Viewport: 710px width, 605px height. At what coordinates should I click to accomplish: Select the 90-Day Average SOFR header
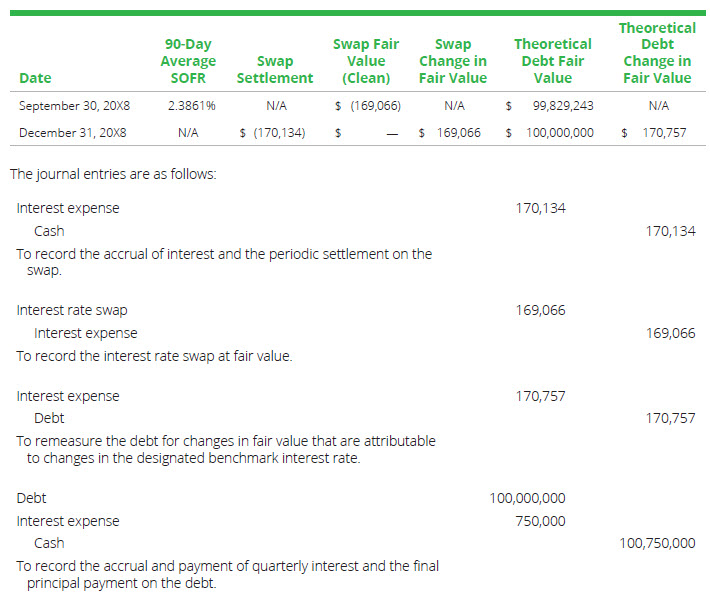pyautogui.click(x=189, y=61)
